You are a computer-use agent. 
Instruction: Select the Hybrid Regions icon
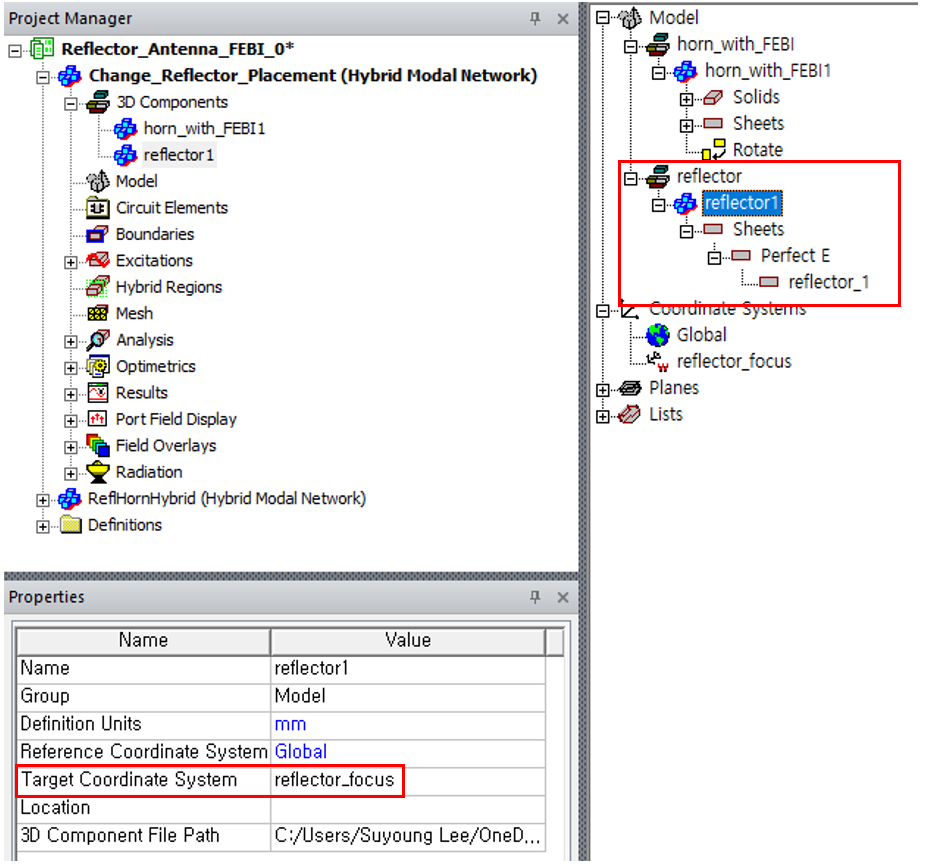click(x=98, y=288)
